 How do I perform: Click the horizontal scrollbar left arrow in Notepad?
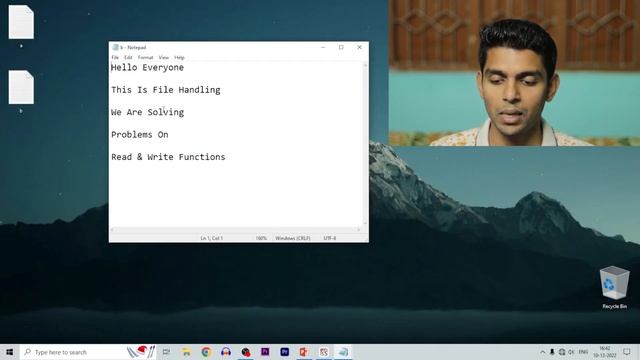[x=113, y=230]
